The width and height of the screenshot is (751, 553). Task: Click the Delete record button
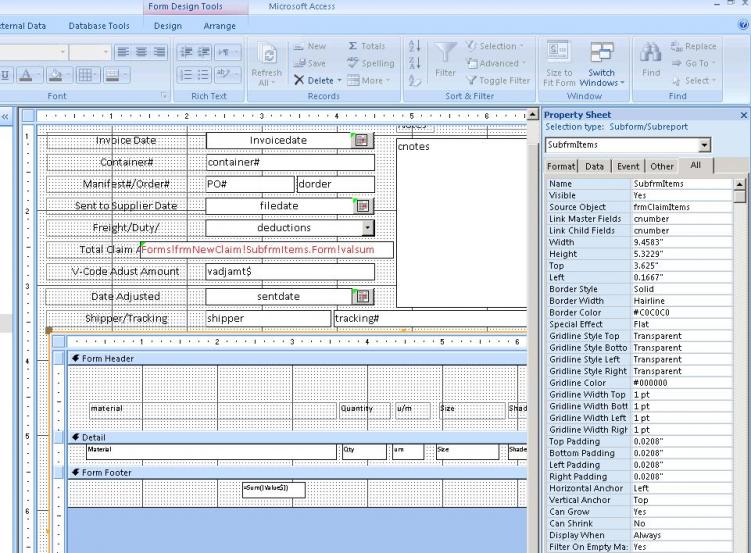point(314,80)
